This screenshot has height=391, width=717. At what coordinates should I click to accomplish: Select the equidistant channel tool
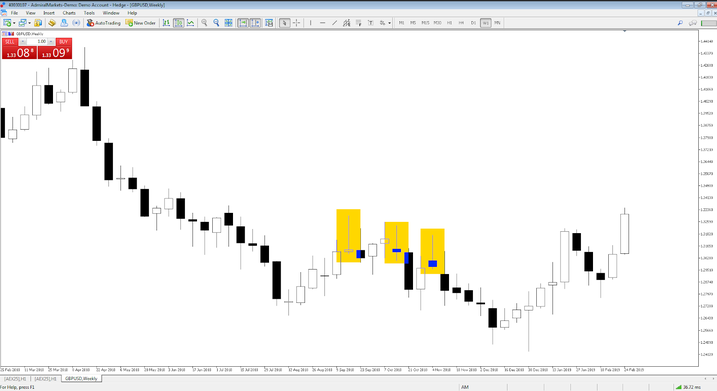346,23
